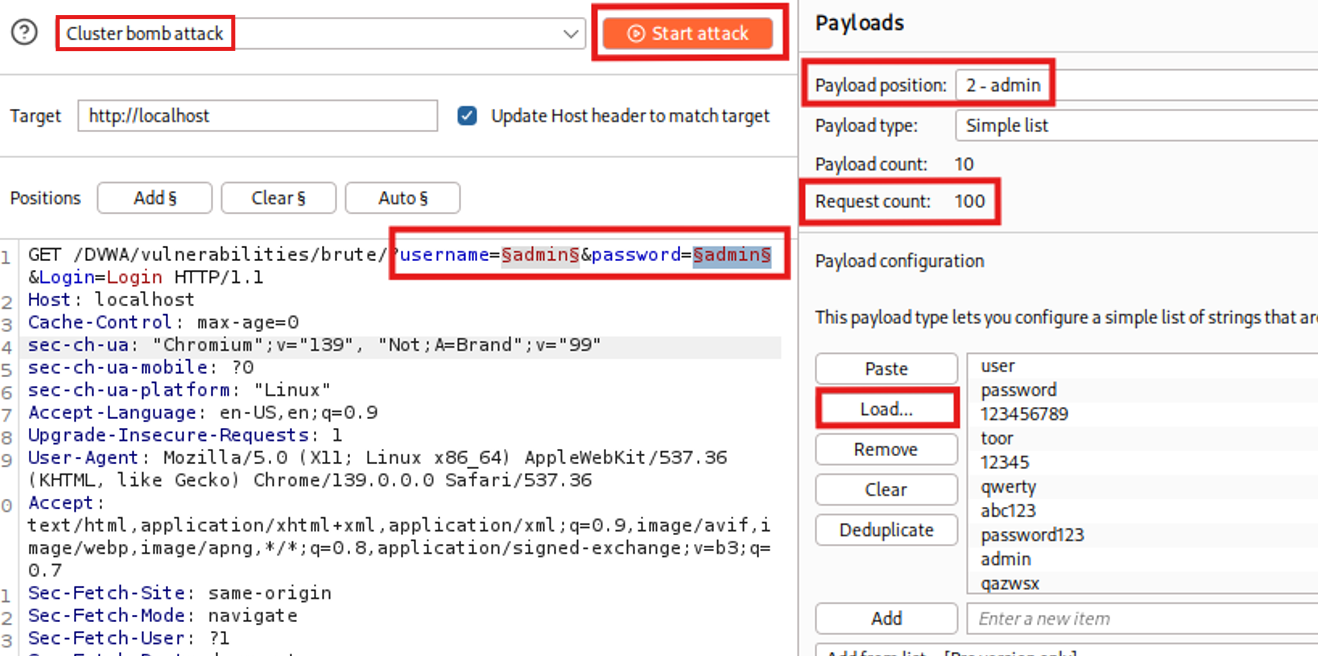
Task: Click the Add § position button
Action: click(x=154, y=198)
